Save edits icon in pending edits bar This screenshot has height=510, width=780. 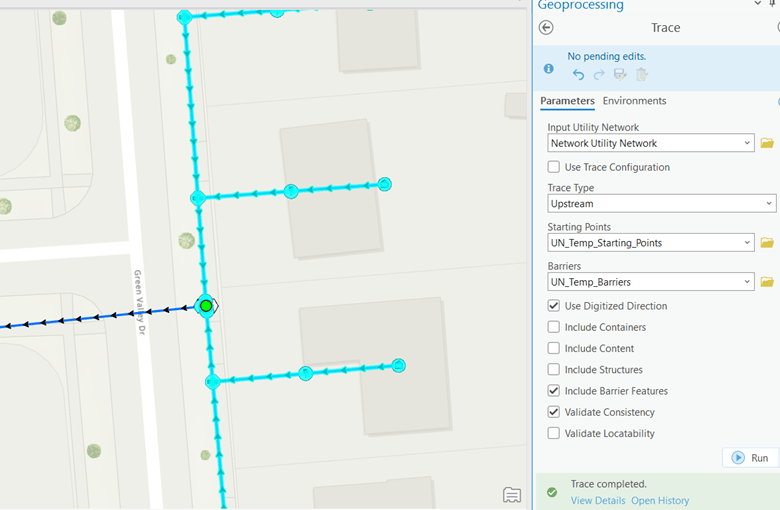[x=620, y=75]
